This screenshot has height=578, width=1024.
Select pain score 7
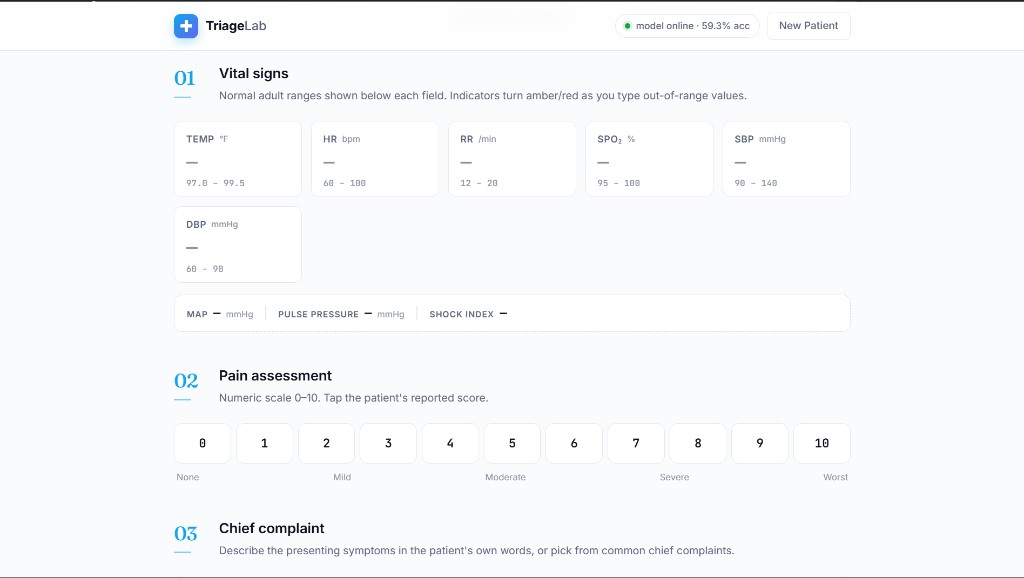tap(636, 443)
